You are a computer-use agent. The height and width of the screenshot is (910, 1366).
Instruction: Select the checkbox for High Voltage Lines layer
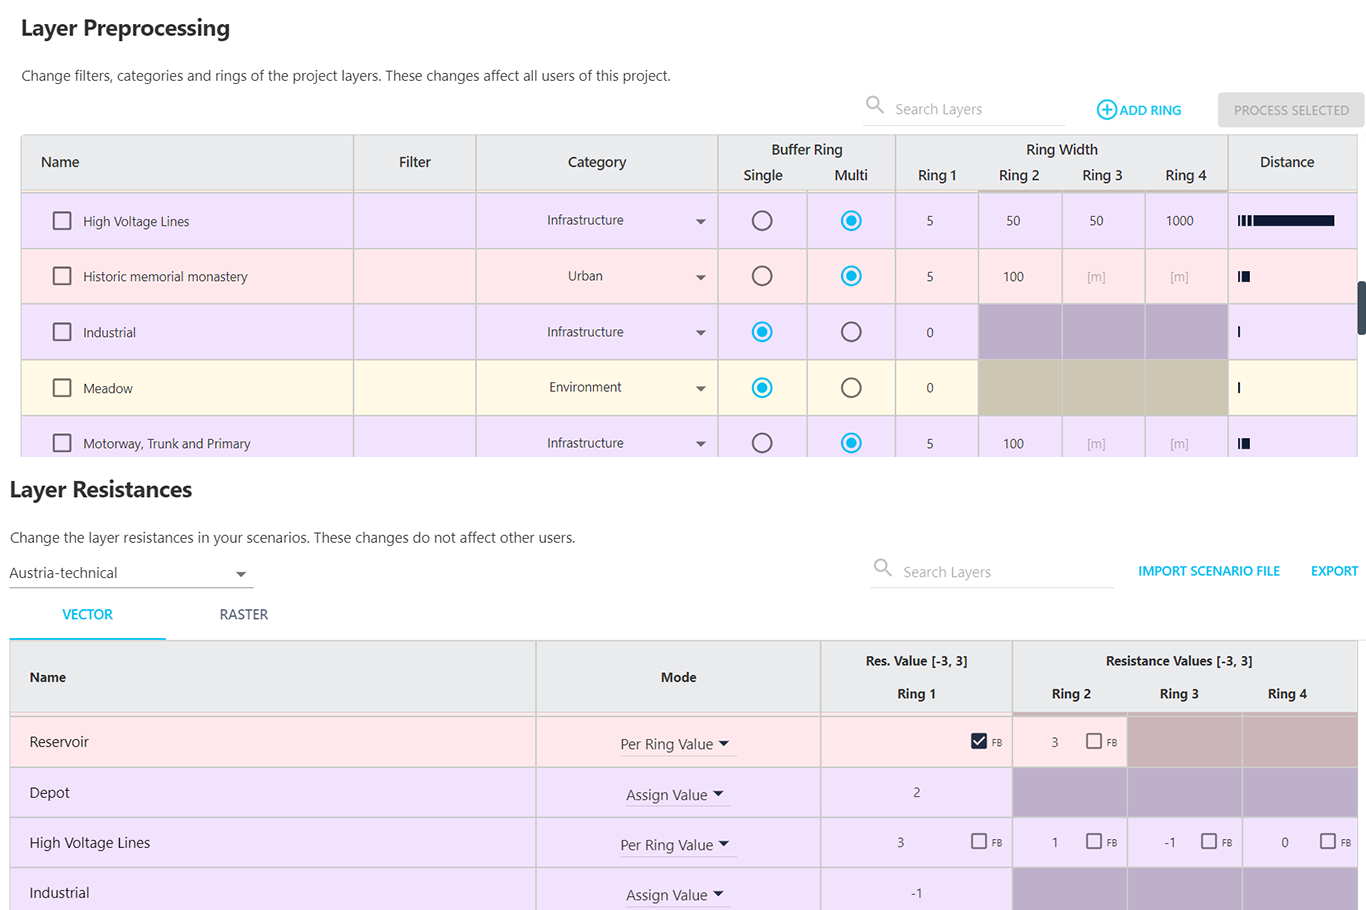coord(62,220)
